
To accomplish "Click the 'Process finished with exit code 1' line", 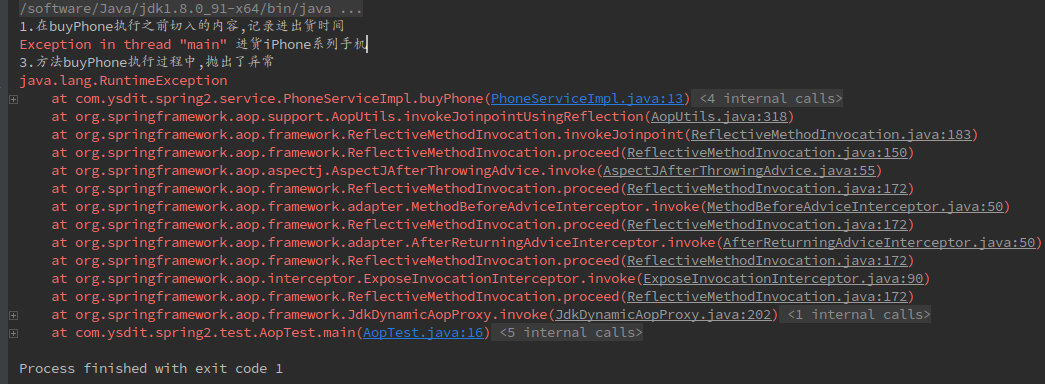I will coord(151,368).
